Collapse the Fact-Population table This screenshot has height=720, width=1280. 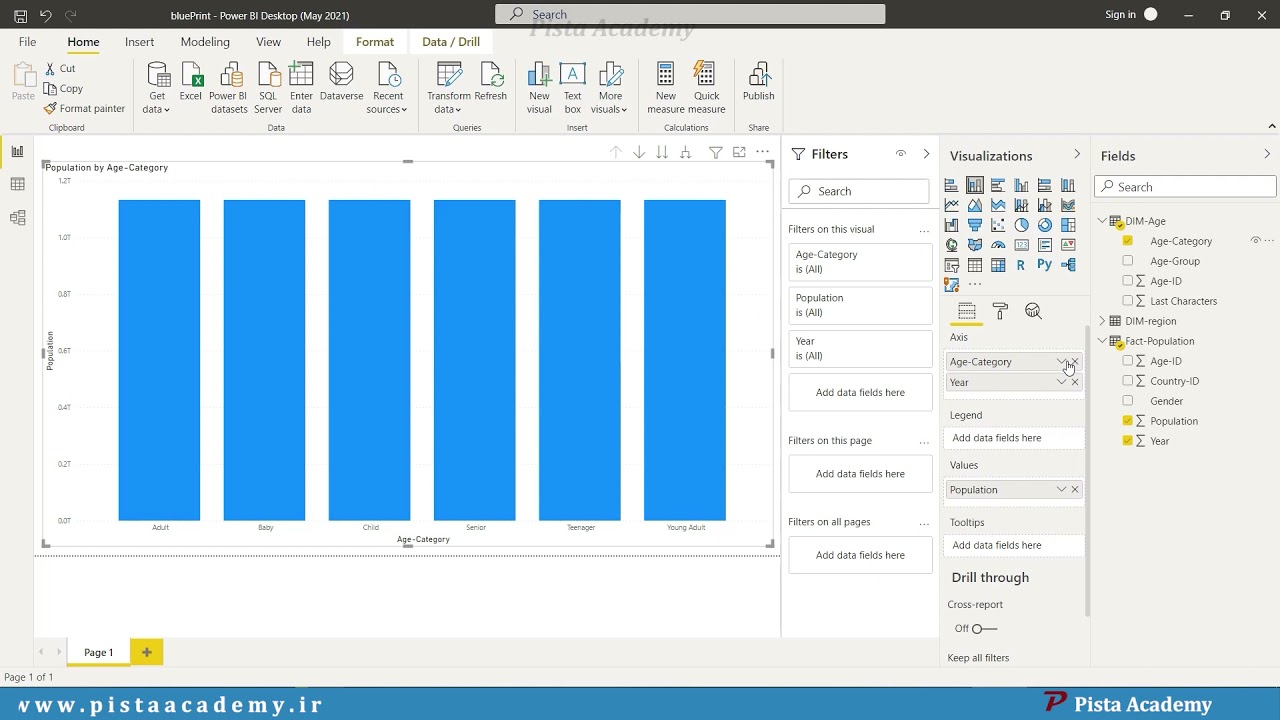pos(1102,341)
